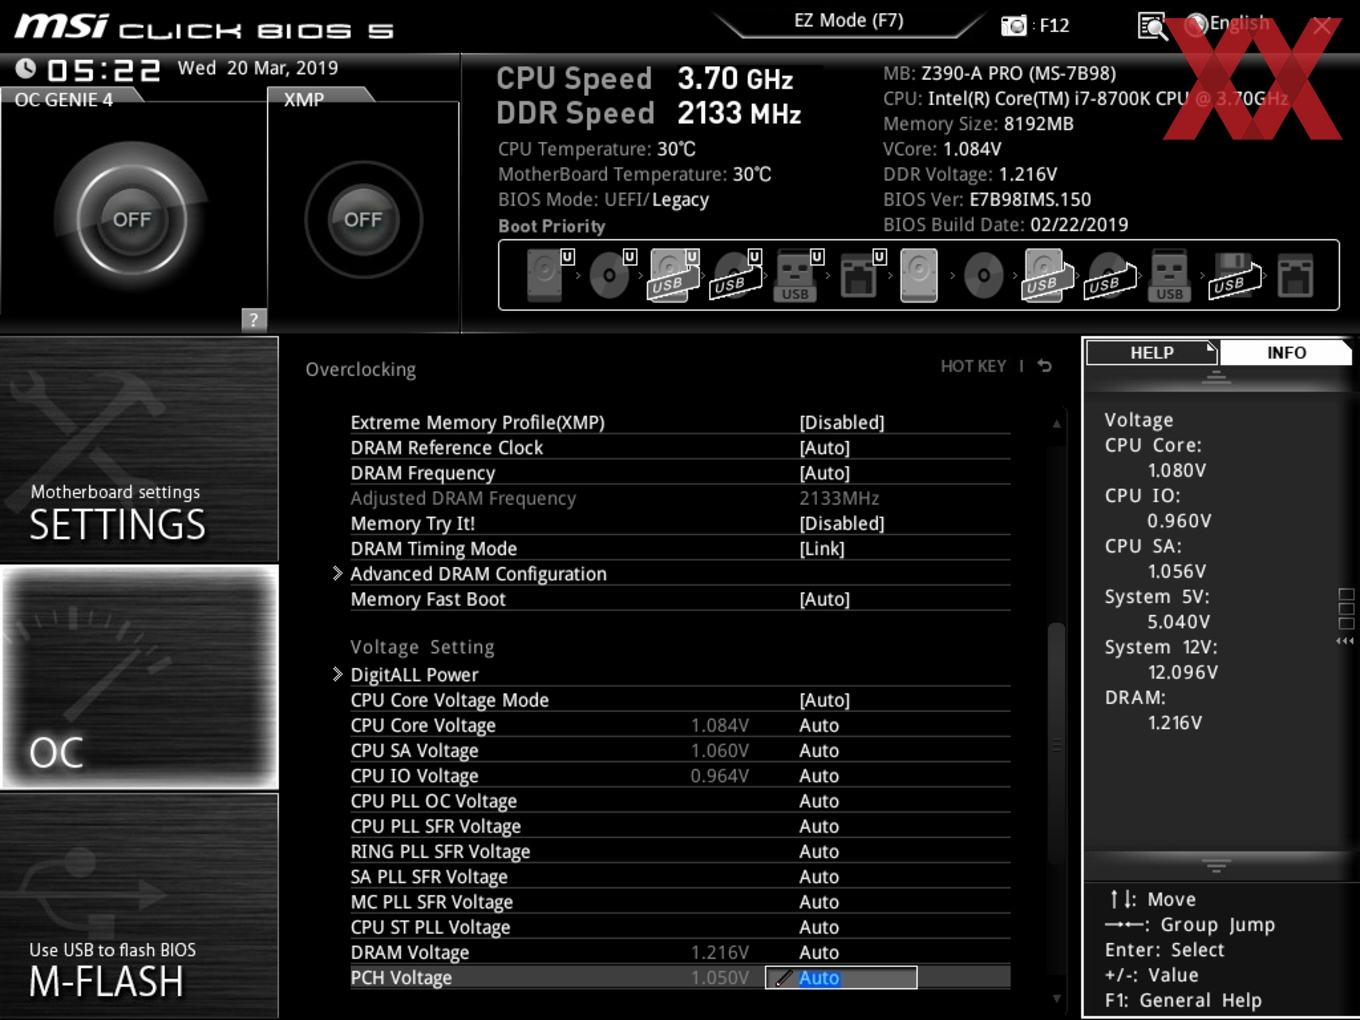Click CPU PLL OC Voltage Auto field
Screen dimensions: 1360x1020
click(819, 801)
